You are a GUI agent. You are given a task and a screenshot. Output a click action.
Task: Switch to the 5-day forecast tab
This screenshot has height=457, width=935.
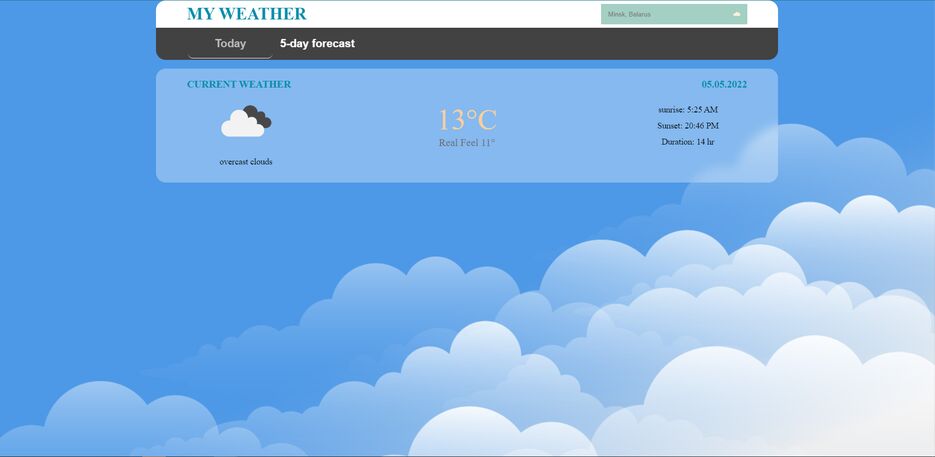(317, 44)
